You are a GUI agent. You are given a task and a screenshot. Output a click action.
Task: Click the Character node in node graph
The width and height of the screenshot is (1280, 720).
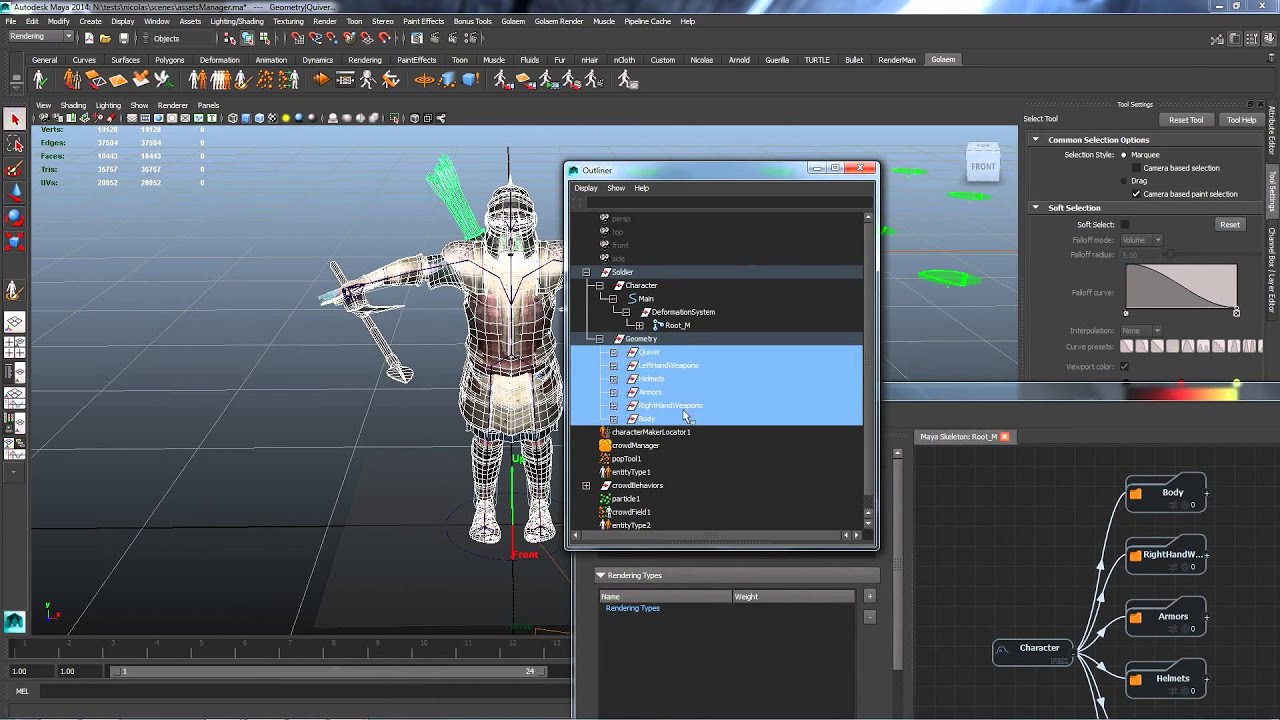(1033, 652)
